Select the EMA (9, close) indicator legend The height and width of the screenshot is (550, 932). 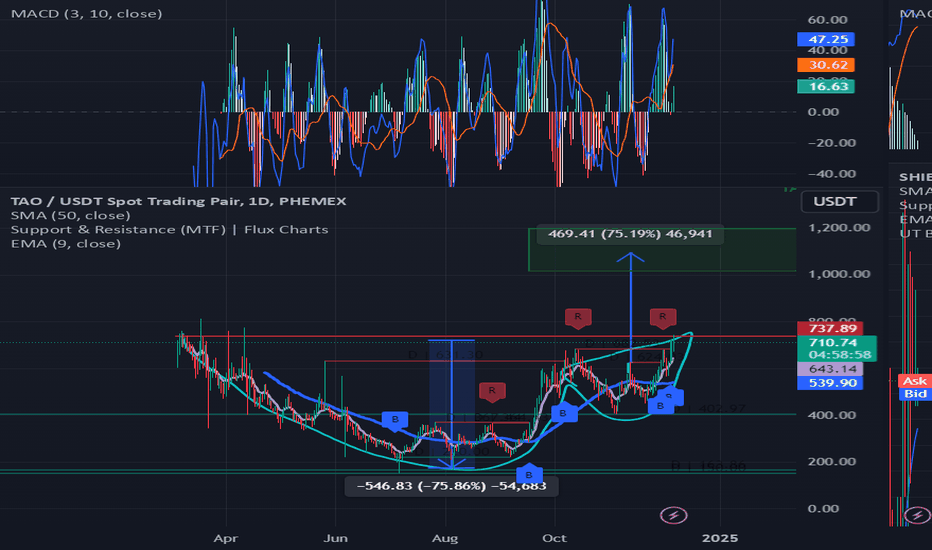[66, 244]
